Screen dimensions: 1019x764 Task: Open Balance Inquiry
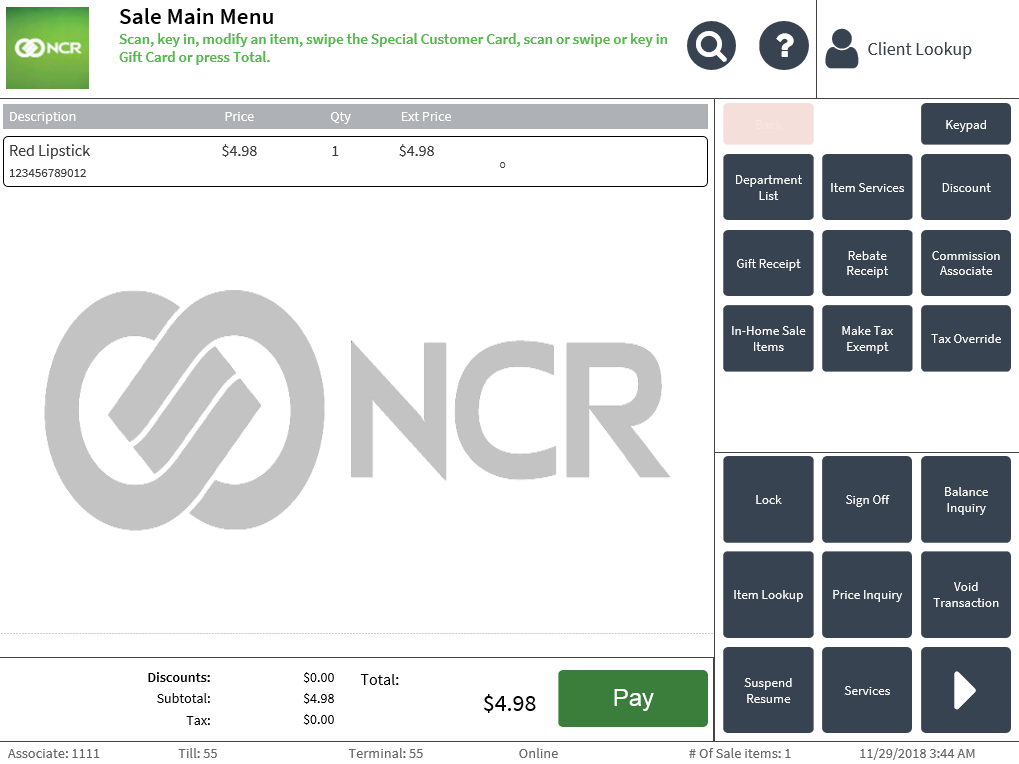tap(965, 500)
